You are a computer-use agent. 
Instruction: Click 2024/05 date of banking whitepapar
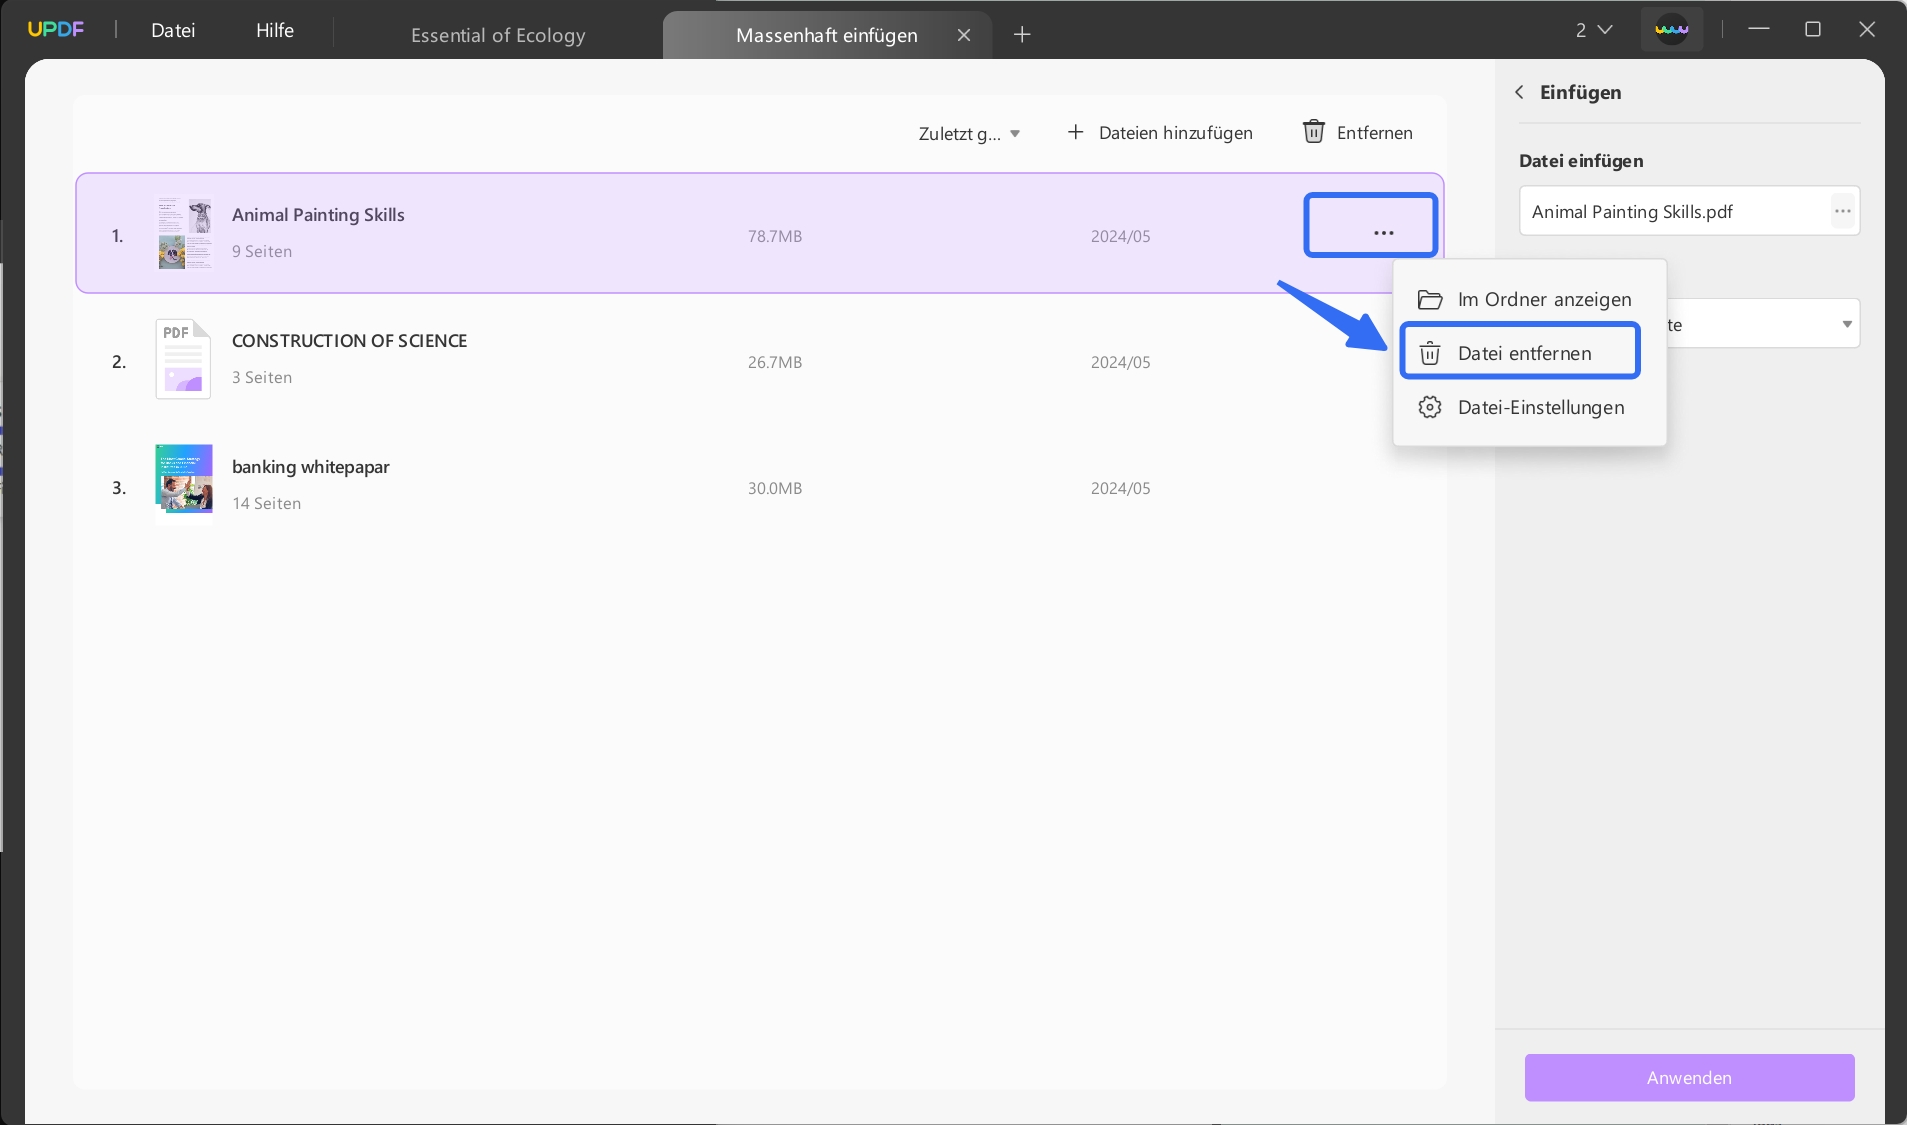coord(1120,489)
